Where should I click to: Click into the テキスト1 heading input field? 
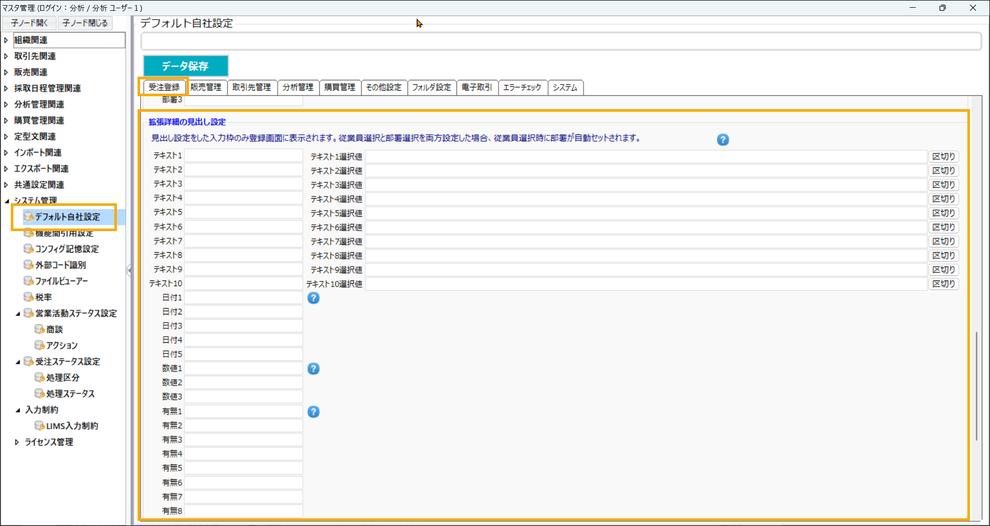[x=243, y=156]
